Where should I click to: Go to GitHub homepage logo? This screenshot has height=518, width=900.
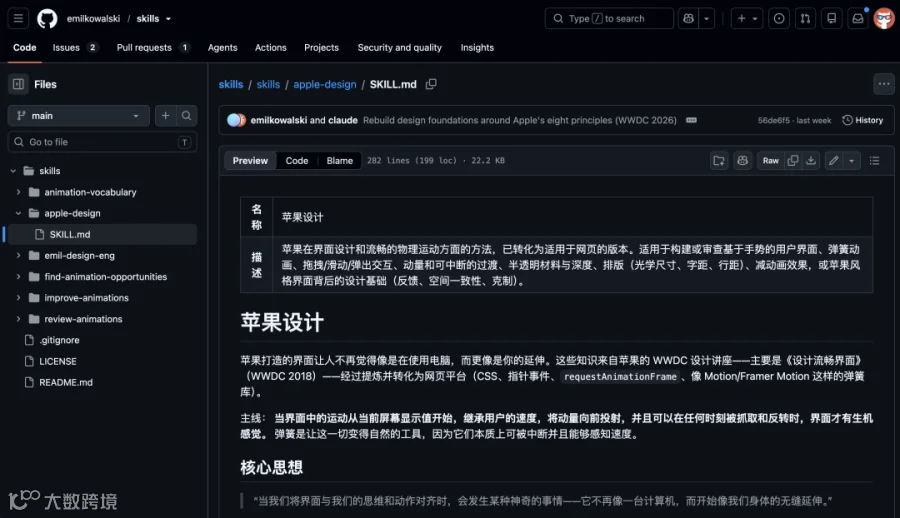click(x=47, y=18)
